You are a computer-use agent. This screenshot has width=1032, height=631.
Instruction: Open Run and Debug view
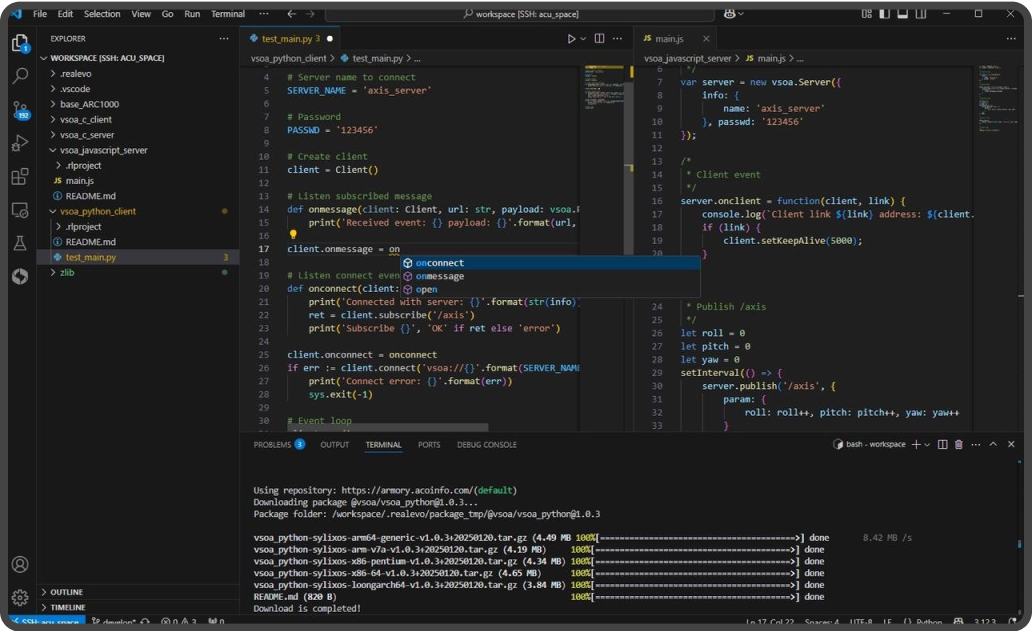20,143
